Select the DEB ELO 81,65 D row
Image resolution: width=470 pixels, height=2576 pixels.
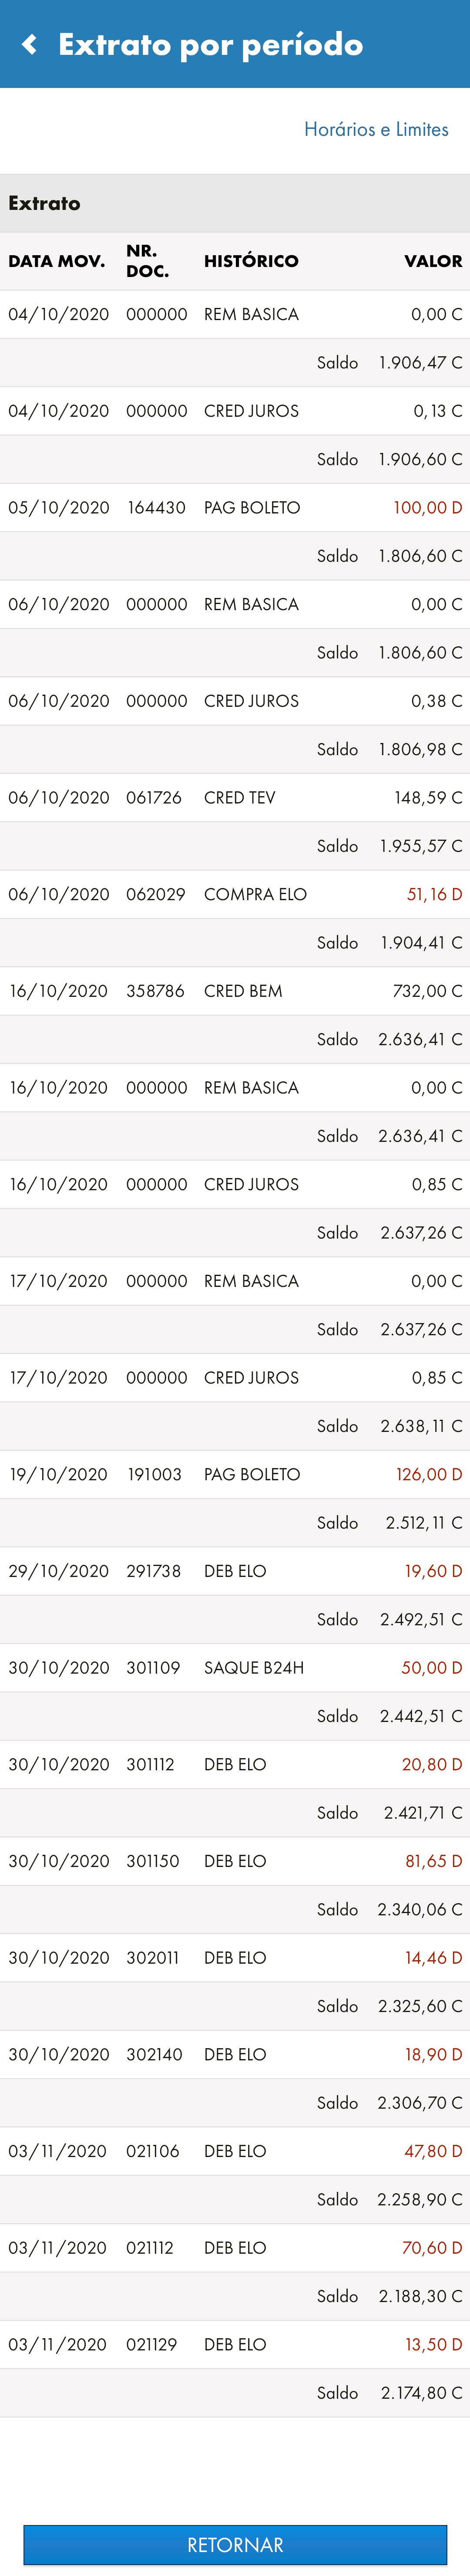235,1861
